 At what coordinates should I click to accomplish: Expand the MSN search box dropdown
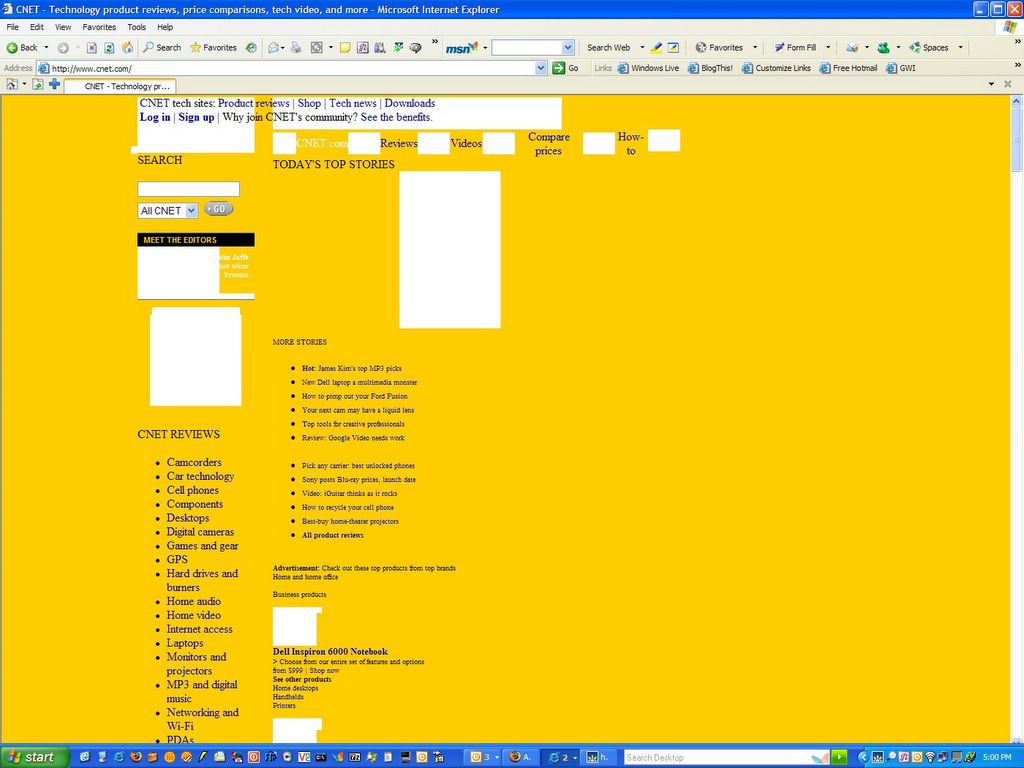[568, 48]
